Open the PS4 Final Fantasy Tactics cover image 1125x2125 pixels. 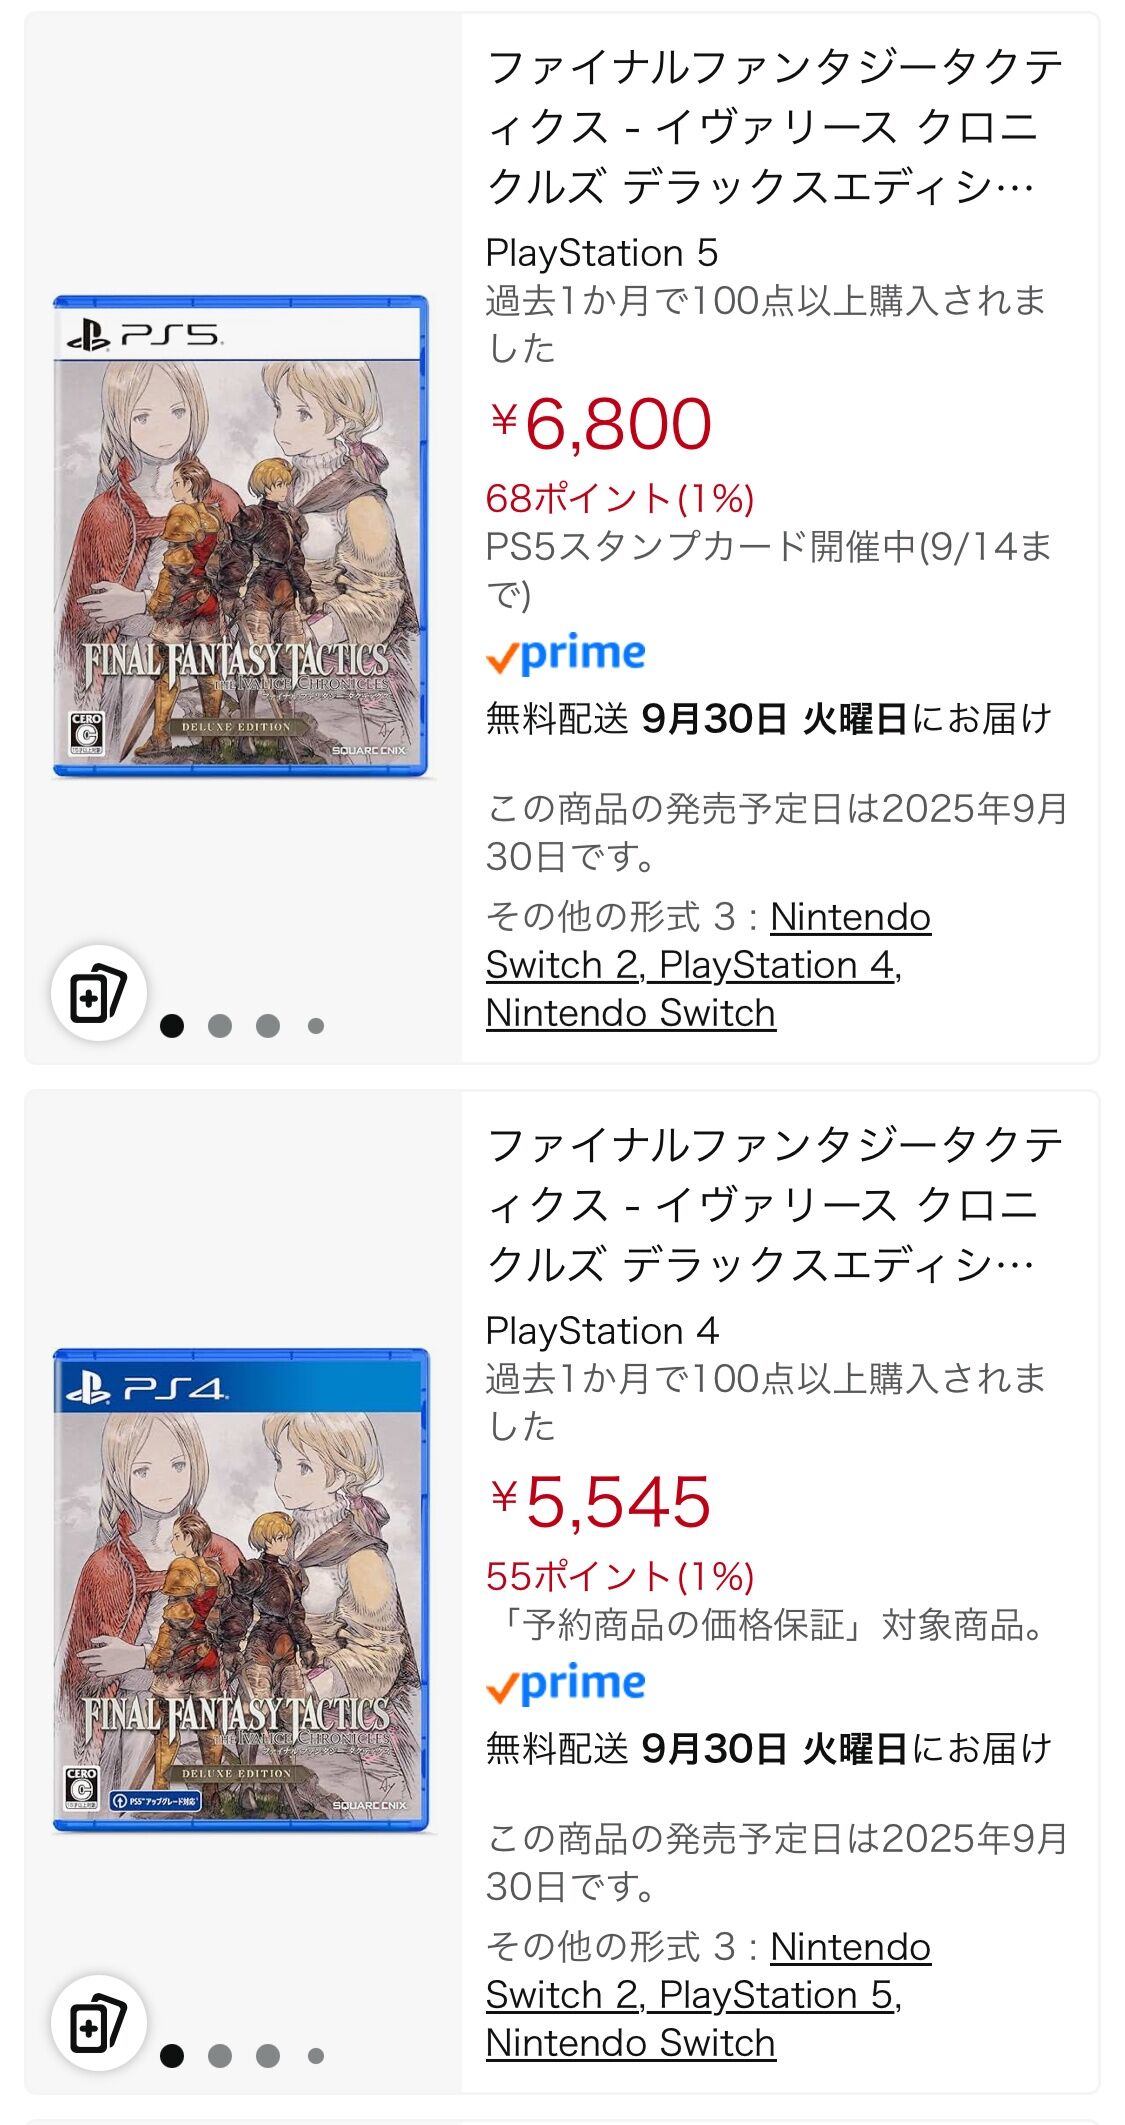pos(240,1590)
